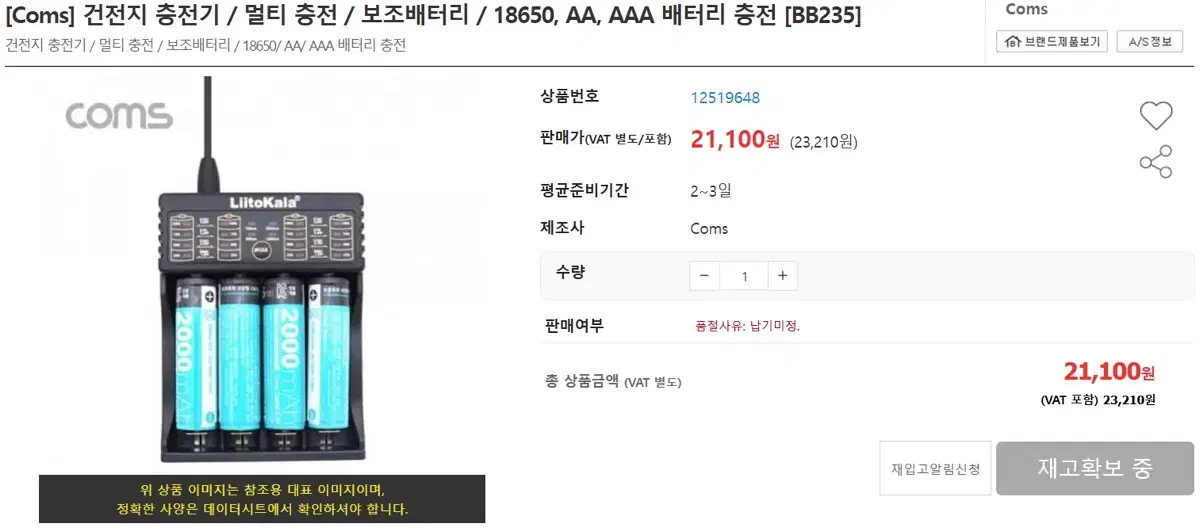Open product number 12519648 link
Viewport: 1200px width, 528px height.
point(725,97)
